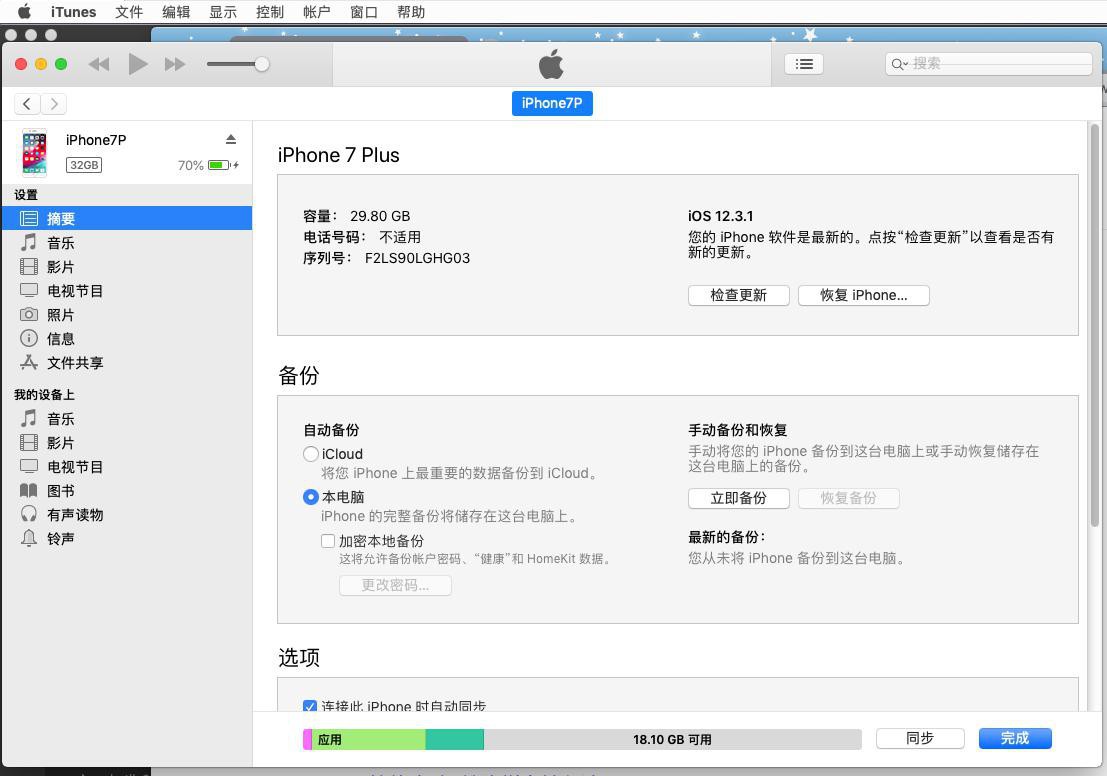Open the 窗口 menu

pos(364,12)
